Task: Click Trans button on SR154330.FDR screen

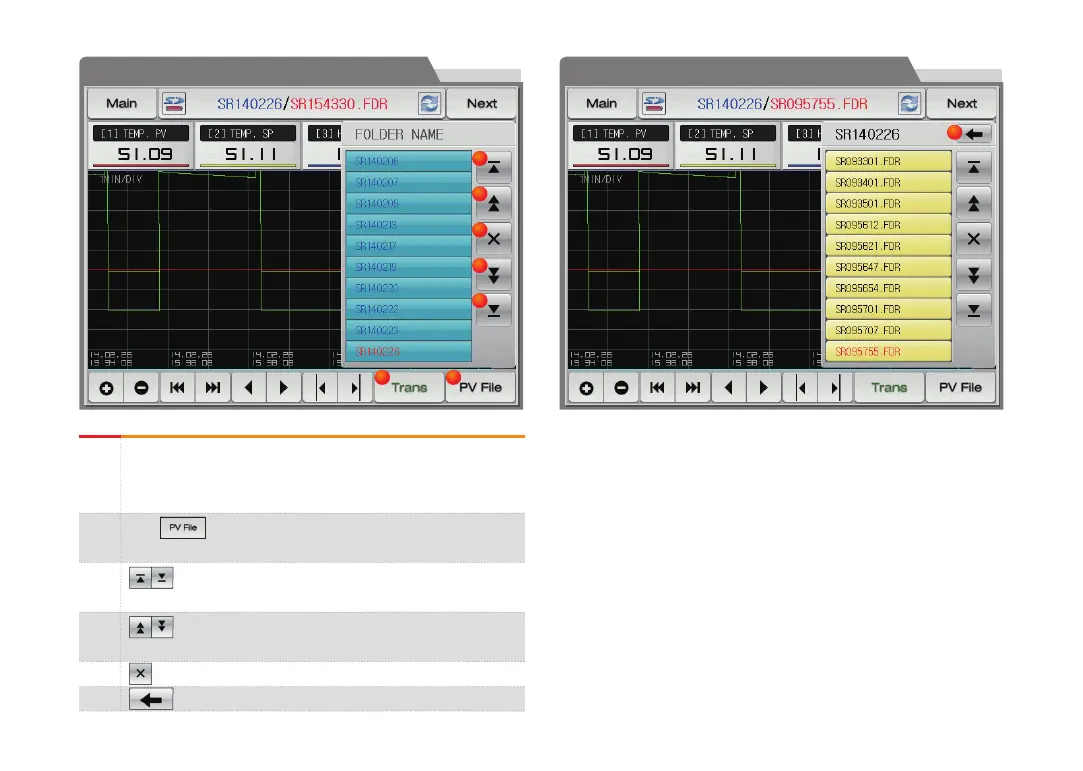Action: (x=409, y=388)
